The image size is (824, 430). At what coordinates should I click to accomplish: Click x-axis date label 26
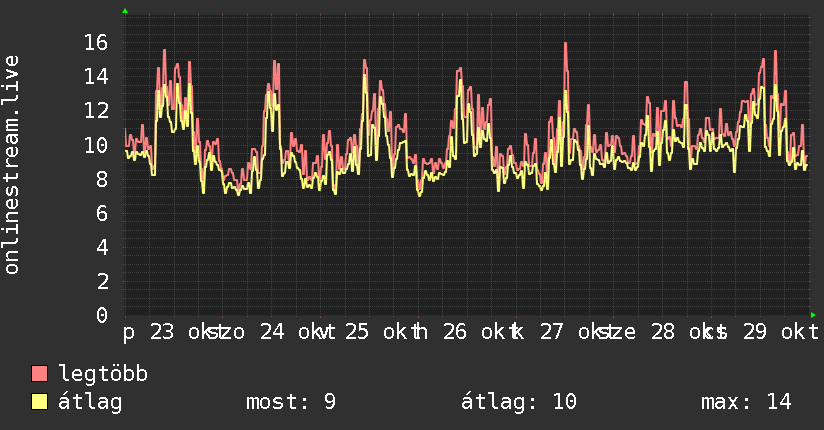(455, 332)
